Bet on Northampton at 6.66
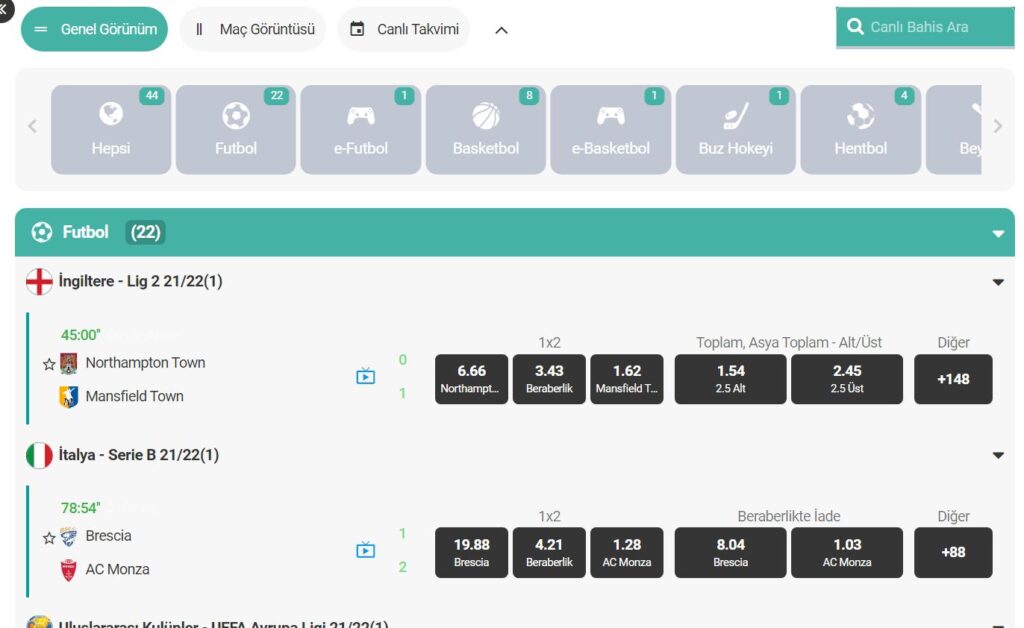The image size is (1024, 628). click(x=472, y=379)
